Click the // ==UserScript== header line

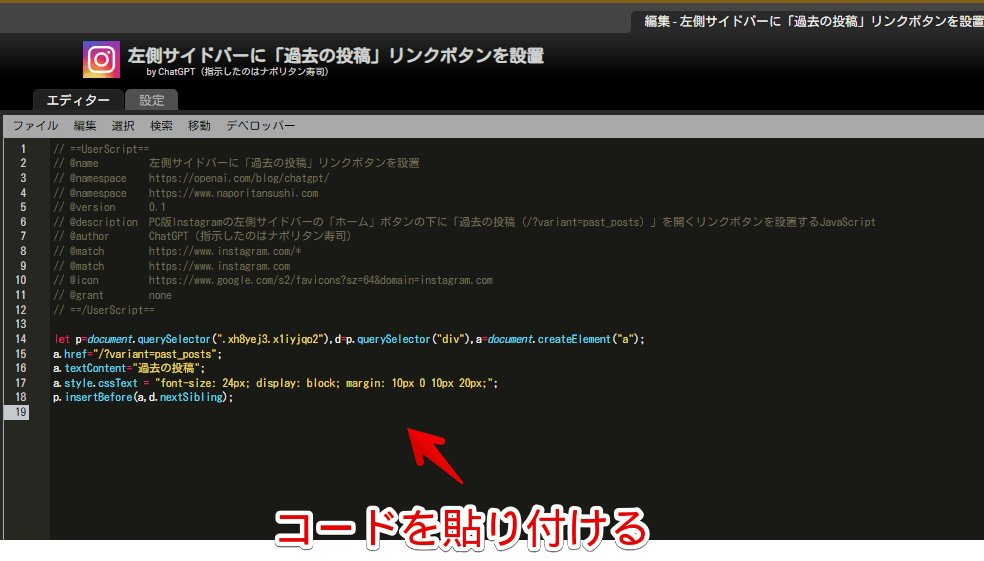101,149
